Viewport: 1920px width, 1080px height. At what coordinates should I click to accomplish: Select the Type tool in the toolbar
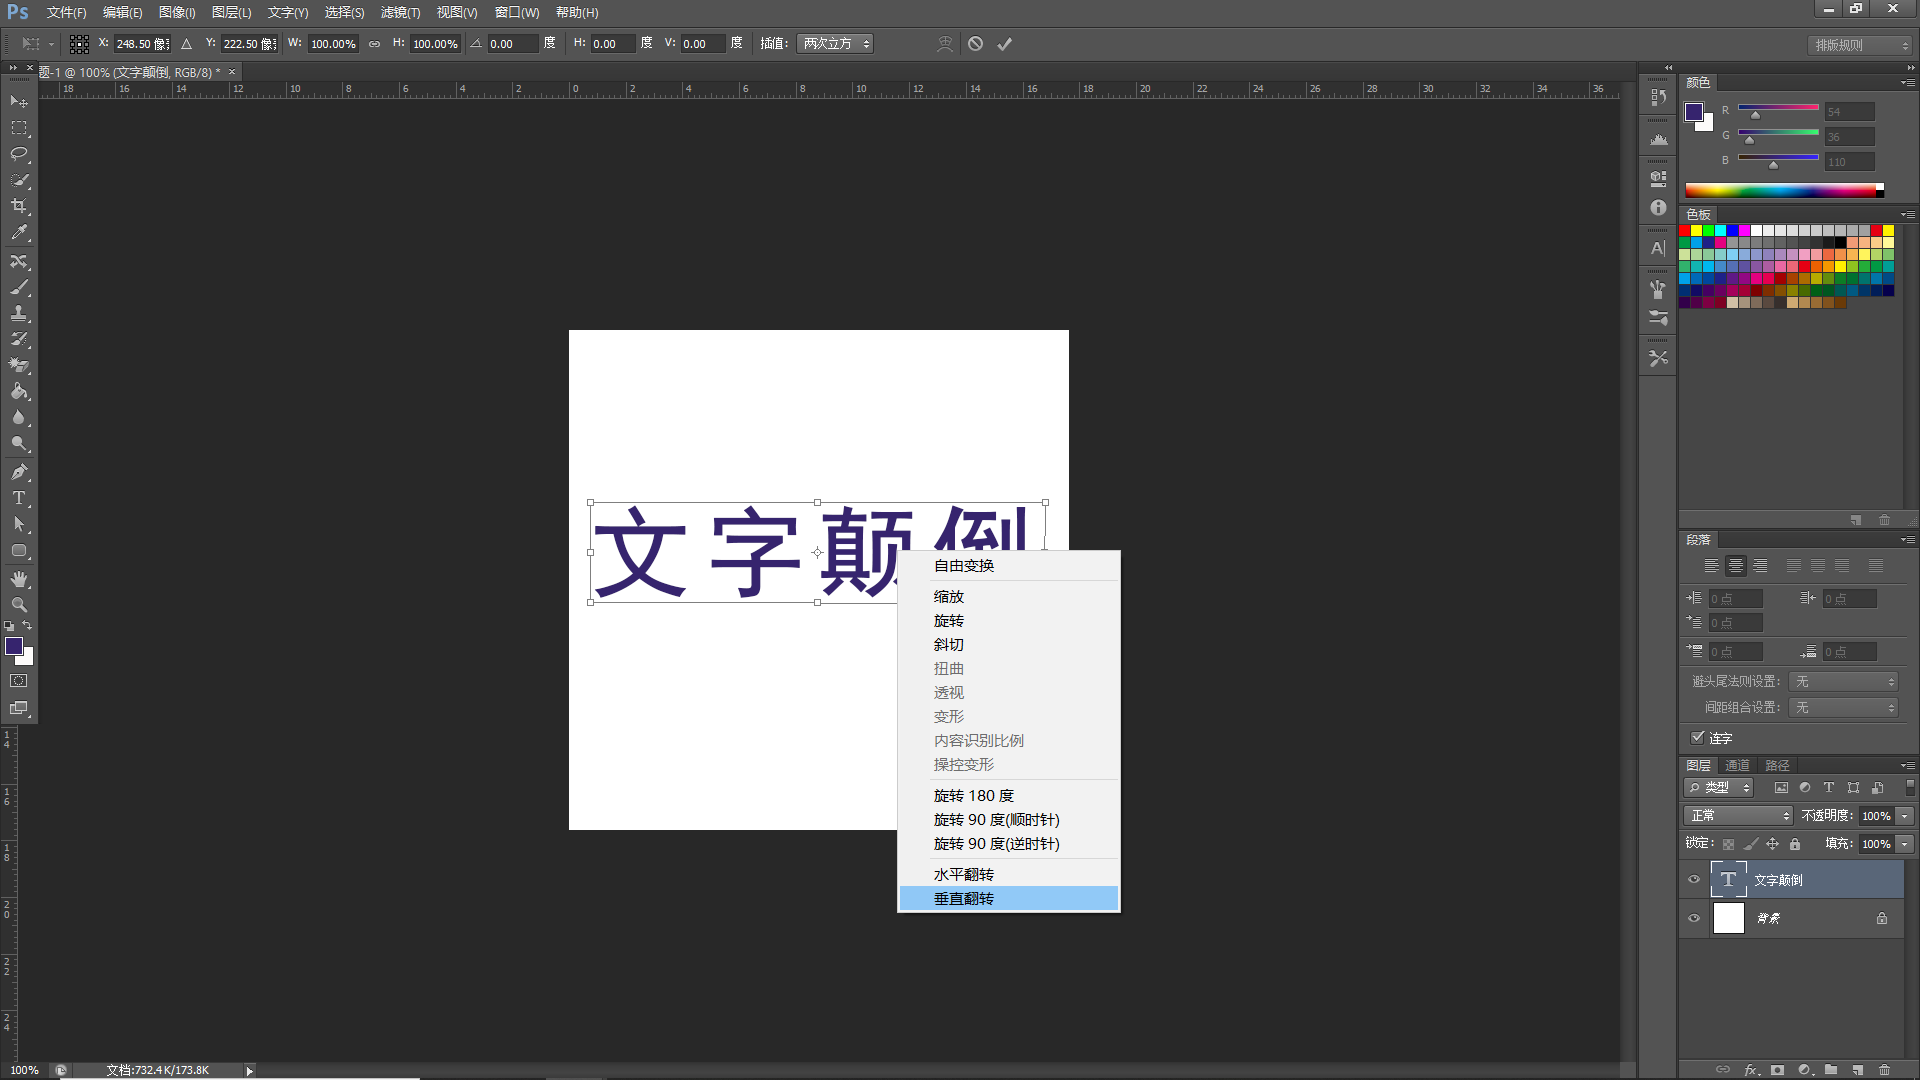[18, 498]
